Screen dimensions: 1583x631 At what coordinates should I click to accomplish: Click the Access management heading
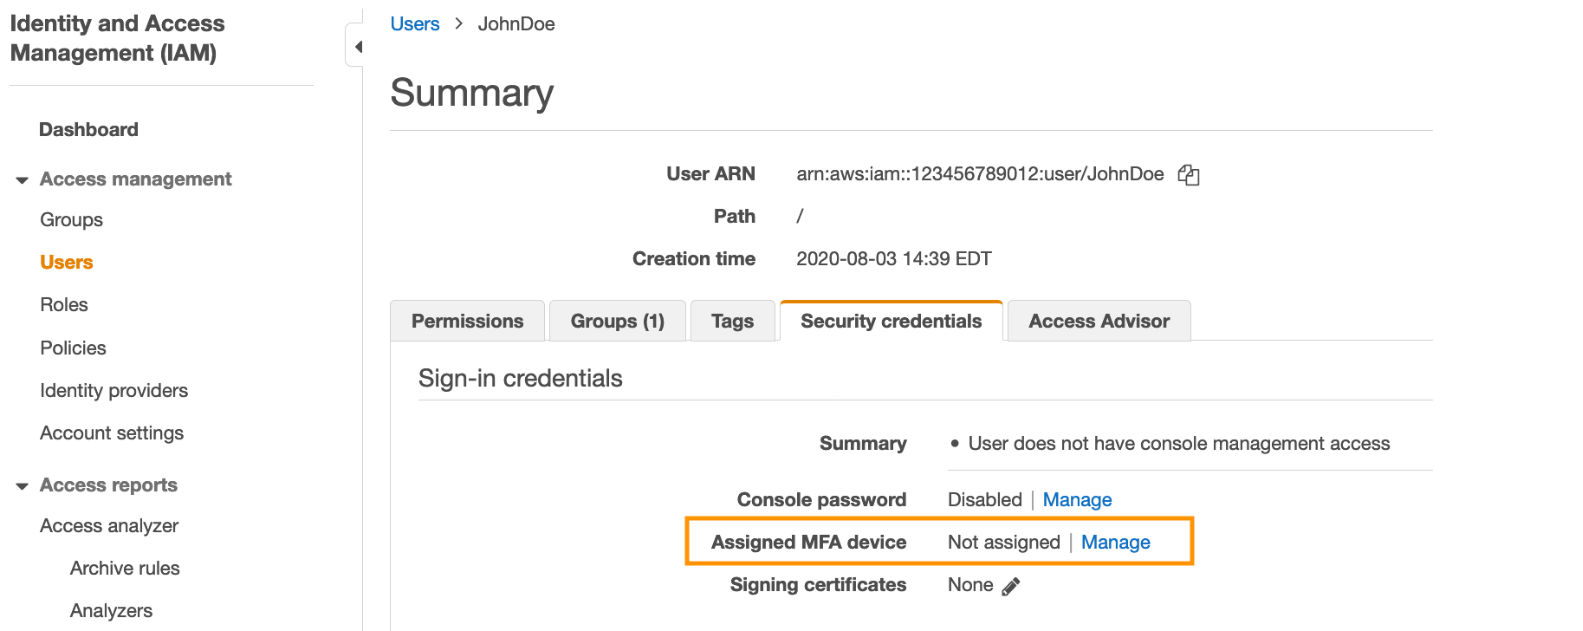pos(136,179)
